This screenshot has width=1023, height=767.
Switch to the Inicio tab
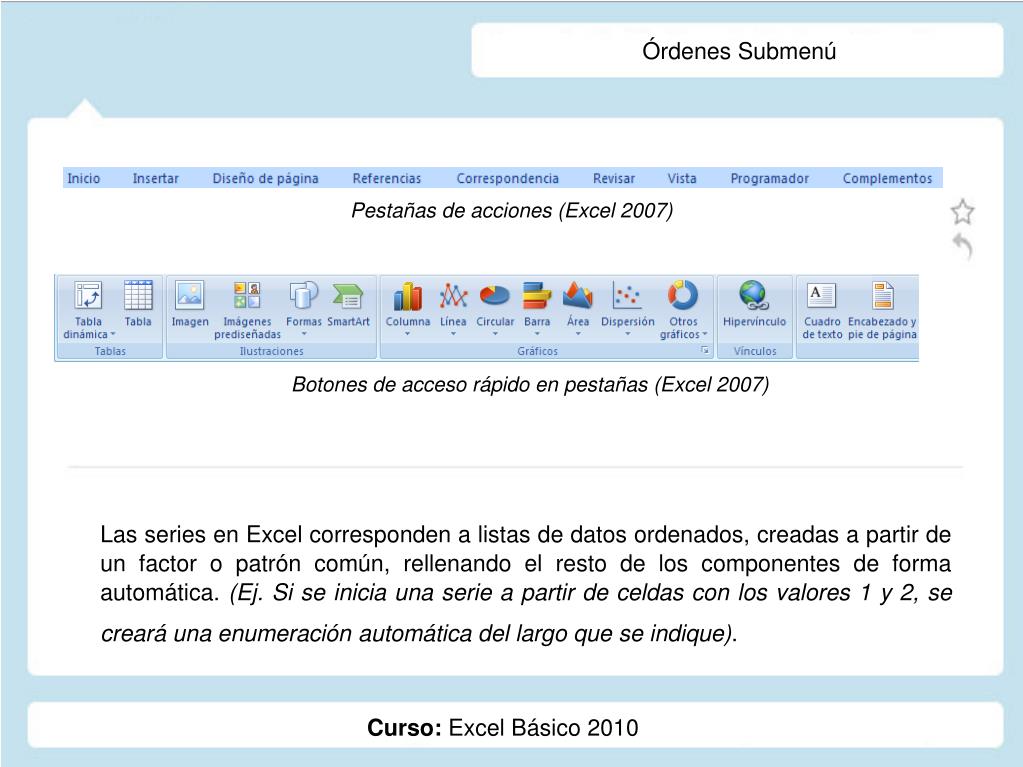84,178
